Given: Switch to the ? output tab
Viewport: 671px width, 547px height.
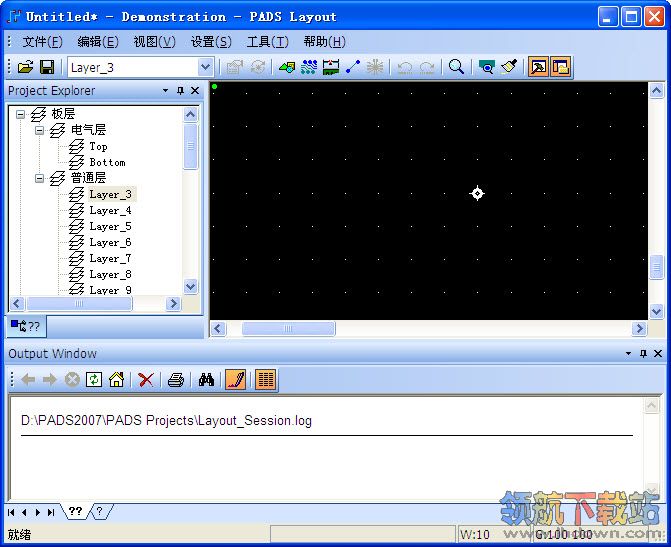Looking at the screenshot, I should 100,511.
